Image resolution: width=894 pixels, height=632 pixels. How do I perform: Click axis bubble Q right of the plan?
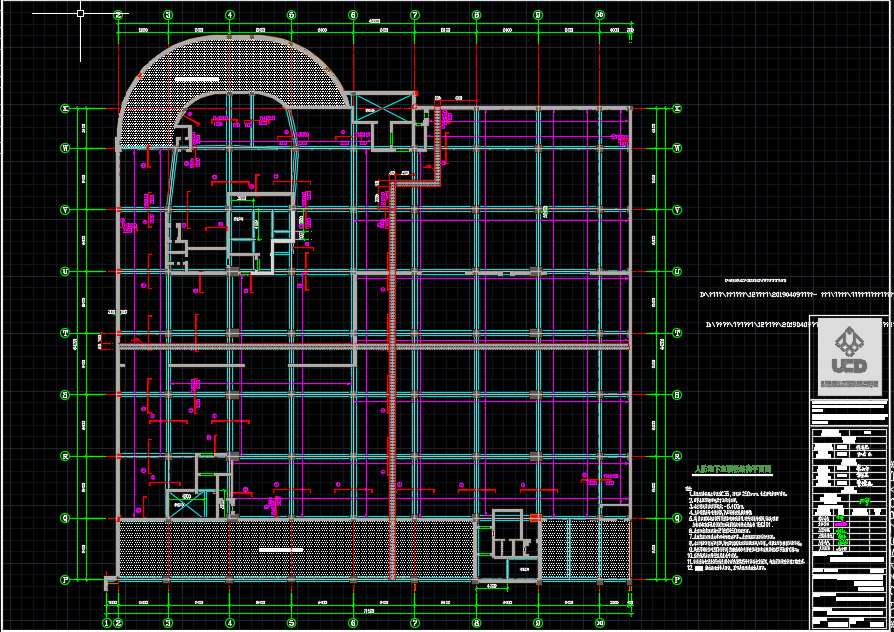point(677,518)
